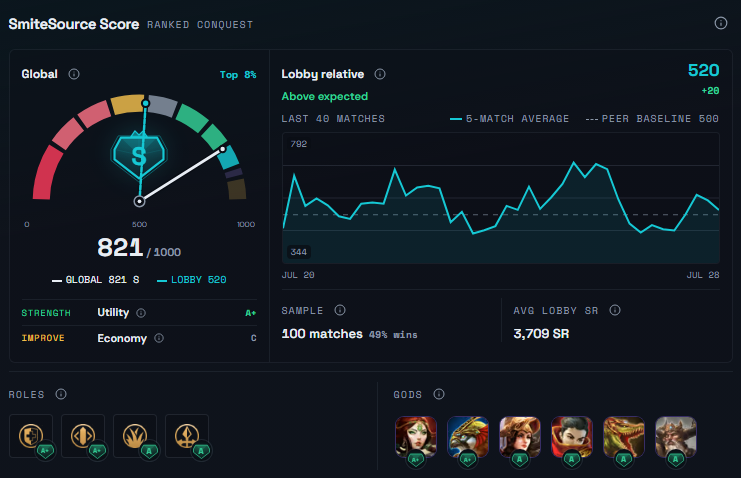Screen dimensions: 741x478
Task: Click the 3,709 SR value
Action: tap(541, 334)
